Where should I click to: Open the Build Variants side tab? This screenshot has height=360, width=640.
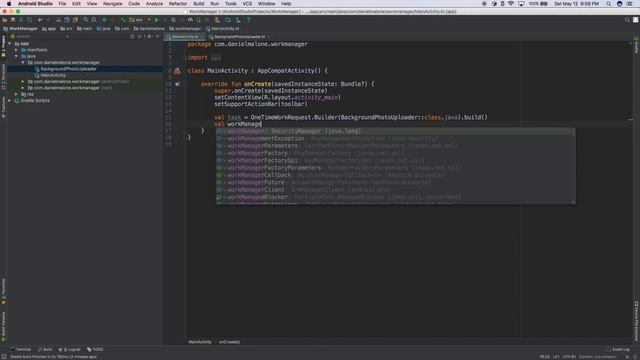click(x=3, y=326)
